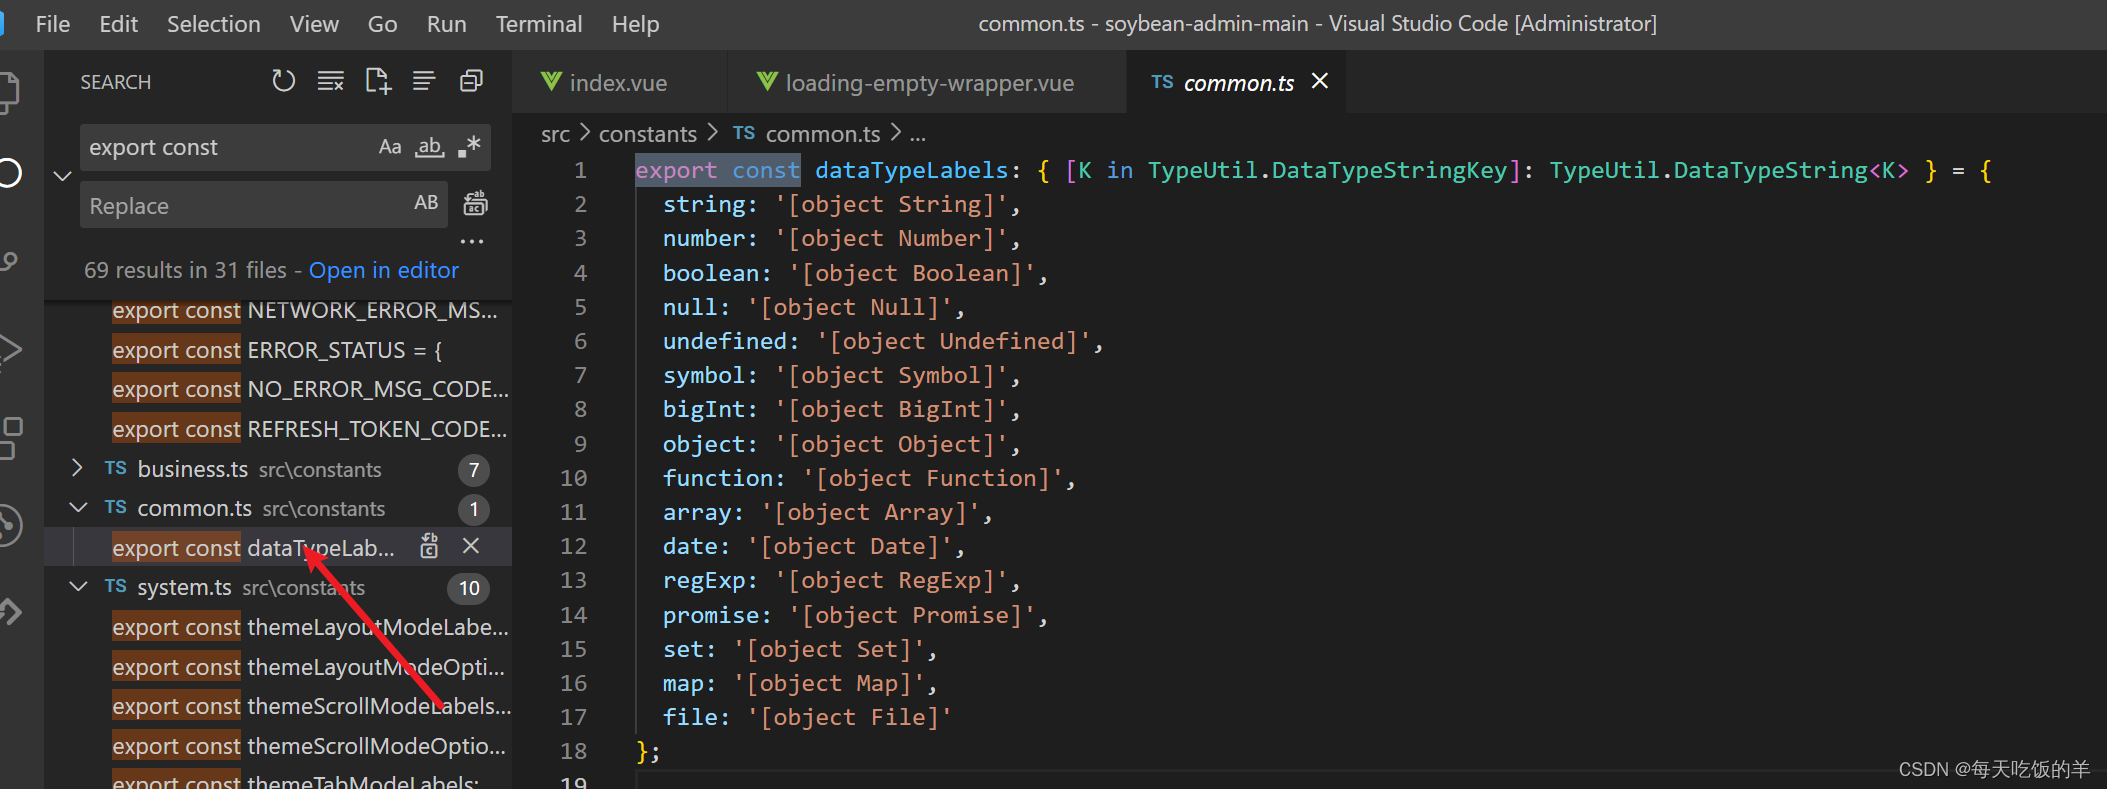This screenshot has height=789, width=2107.
Task: Select ERROR_STATUS search result
Action: (x=277, y=350)
